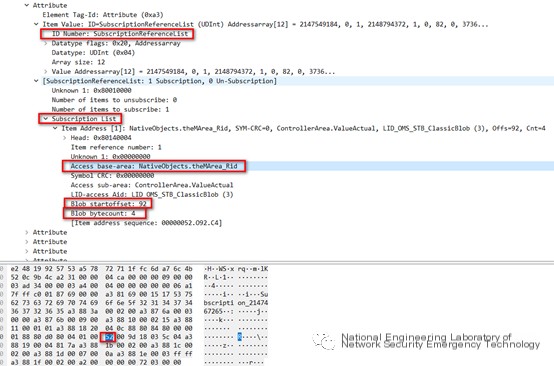The height and width of the screenshot is (366, 554).
Task: Select the Blob startoffset: 92 field
Action: (108, 204)
